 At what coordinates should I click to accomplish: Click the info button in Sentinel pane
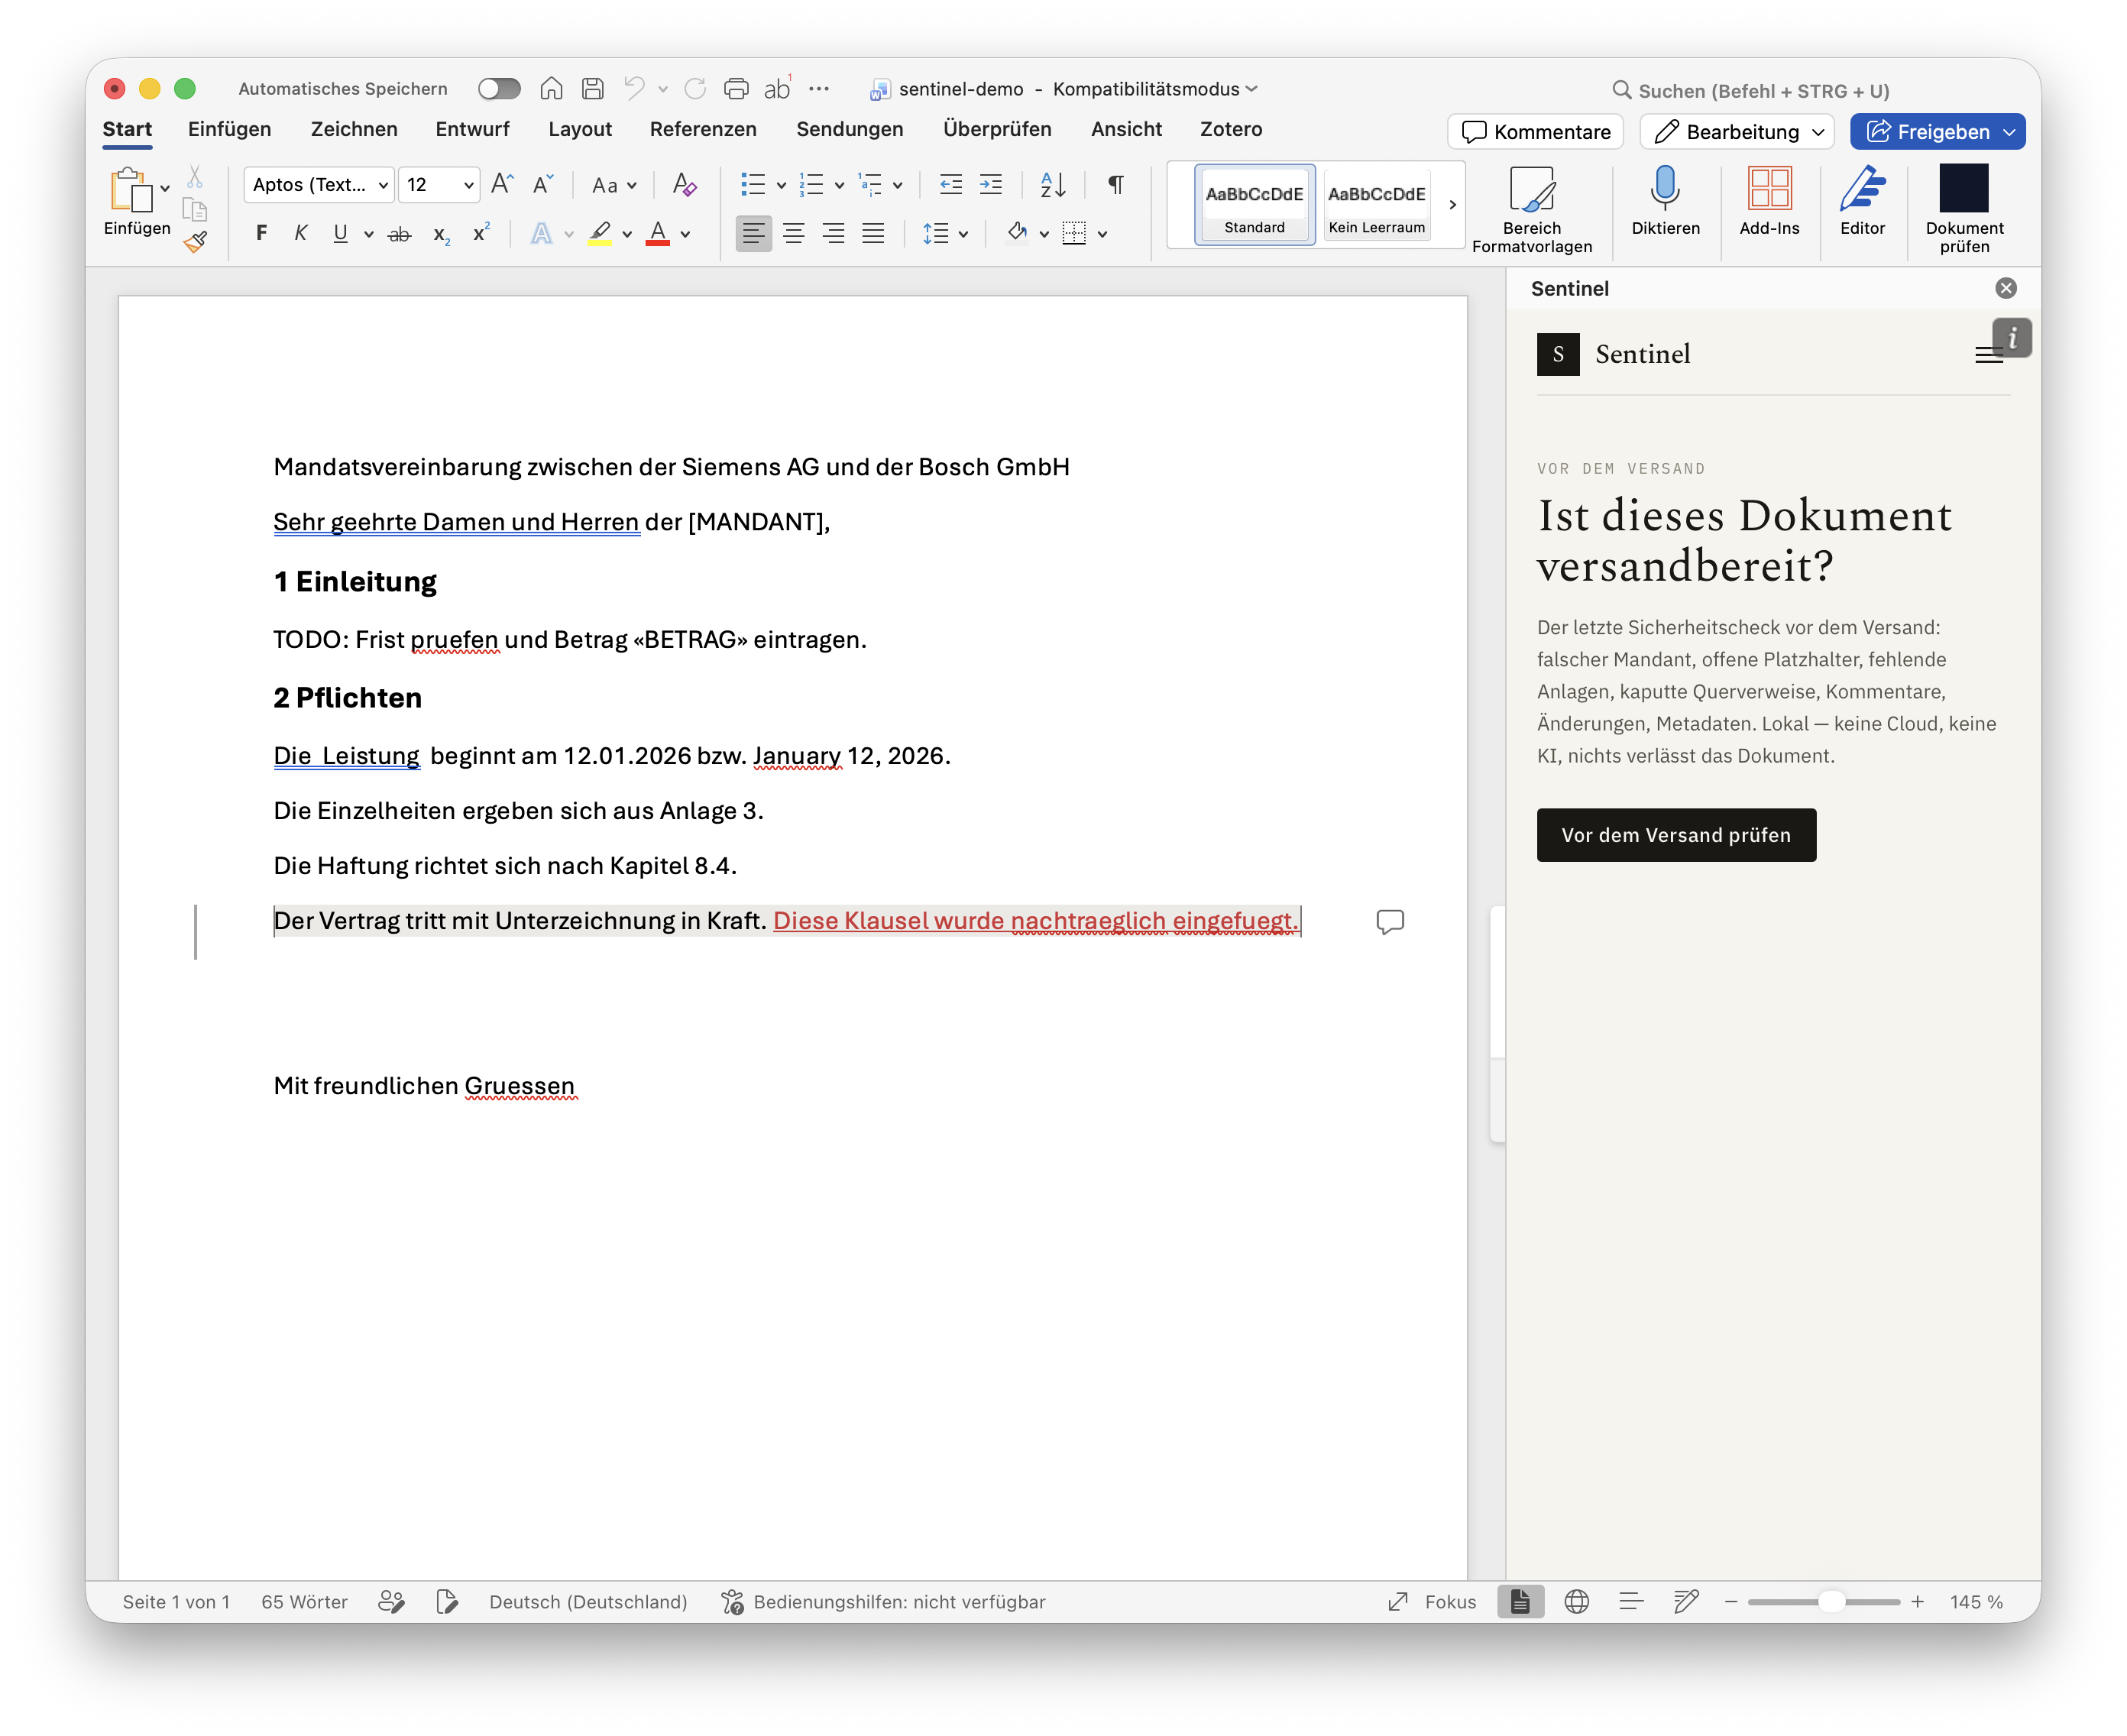[2012, 338]
